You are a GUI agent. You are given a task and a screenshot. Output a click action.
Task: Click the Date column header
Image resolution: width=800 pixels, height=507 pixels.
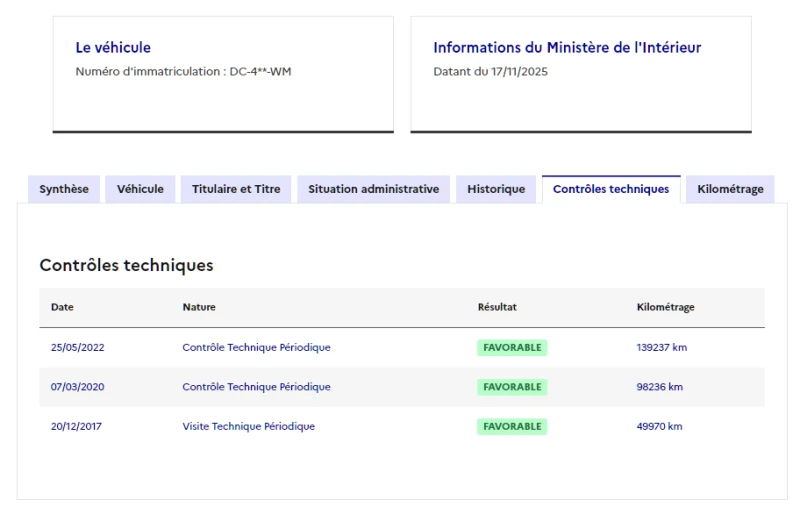[62, 307]
